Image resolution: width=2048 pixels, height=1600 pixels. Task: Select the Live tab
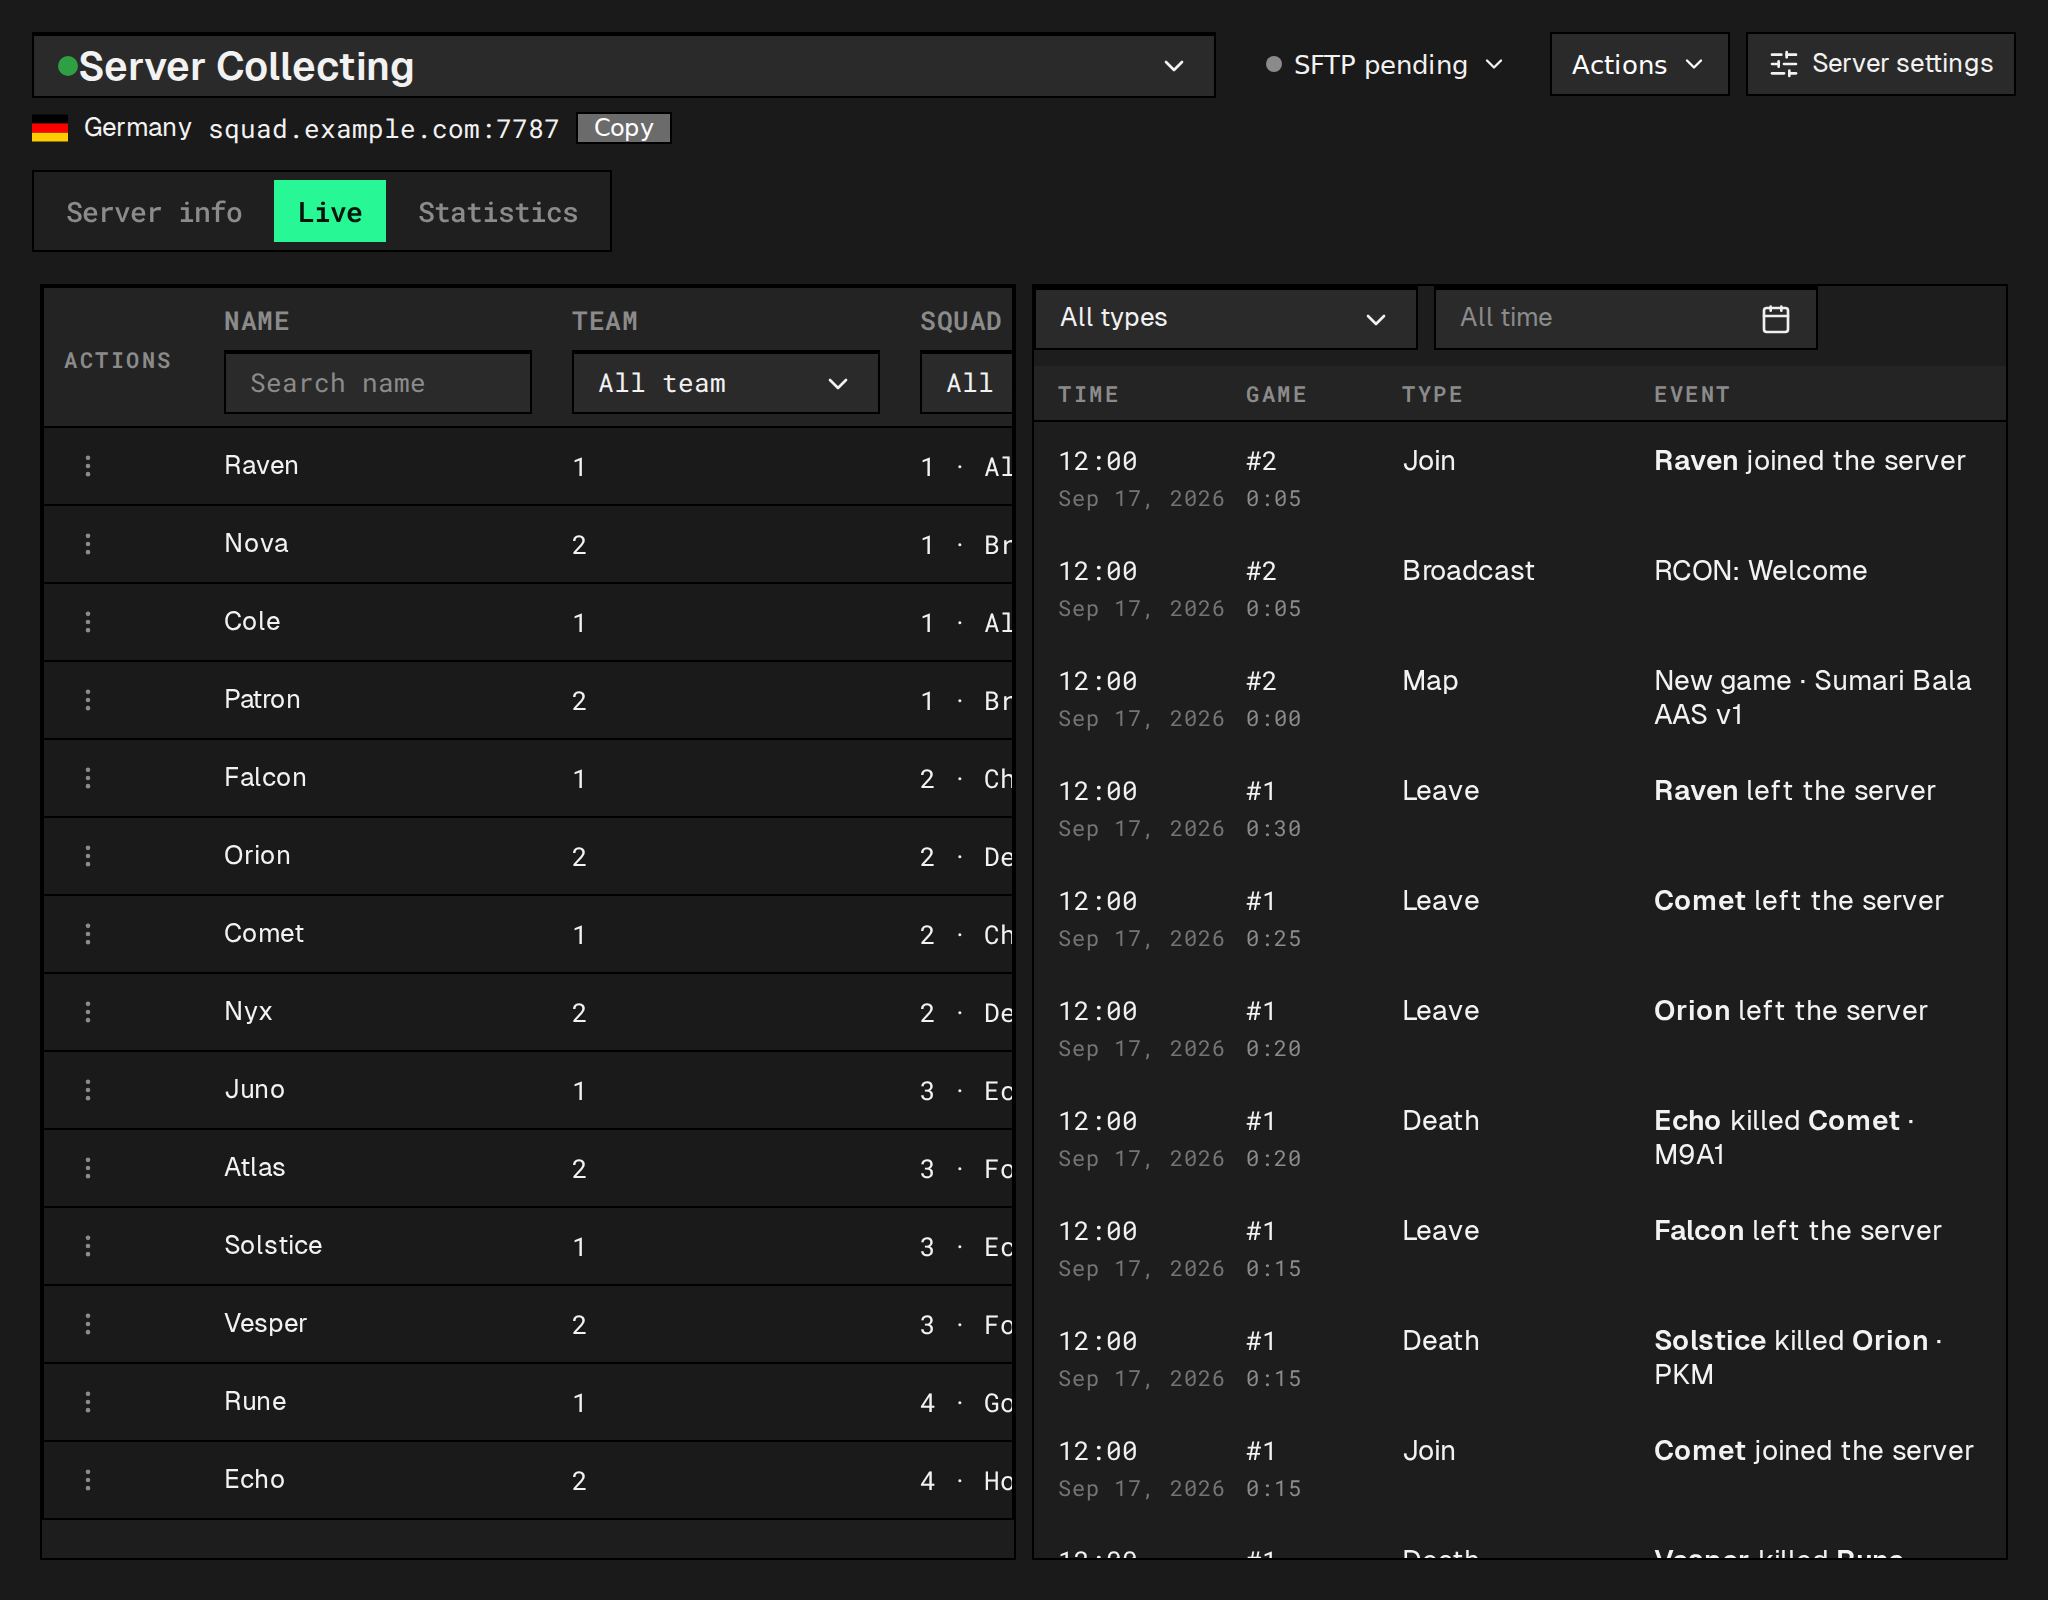click(x=330, y=212)
